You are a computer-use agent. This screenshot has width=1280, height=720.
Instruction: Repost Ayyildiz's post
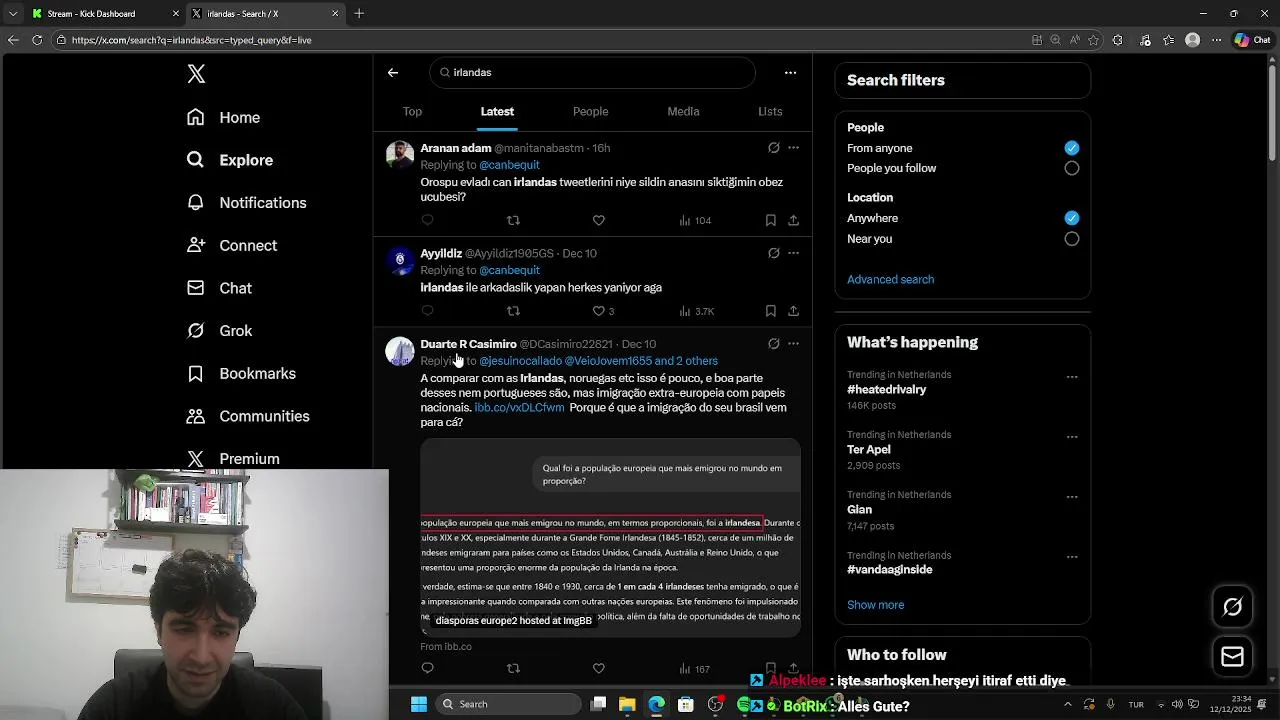(x=513, y=311)
